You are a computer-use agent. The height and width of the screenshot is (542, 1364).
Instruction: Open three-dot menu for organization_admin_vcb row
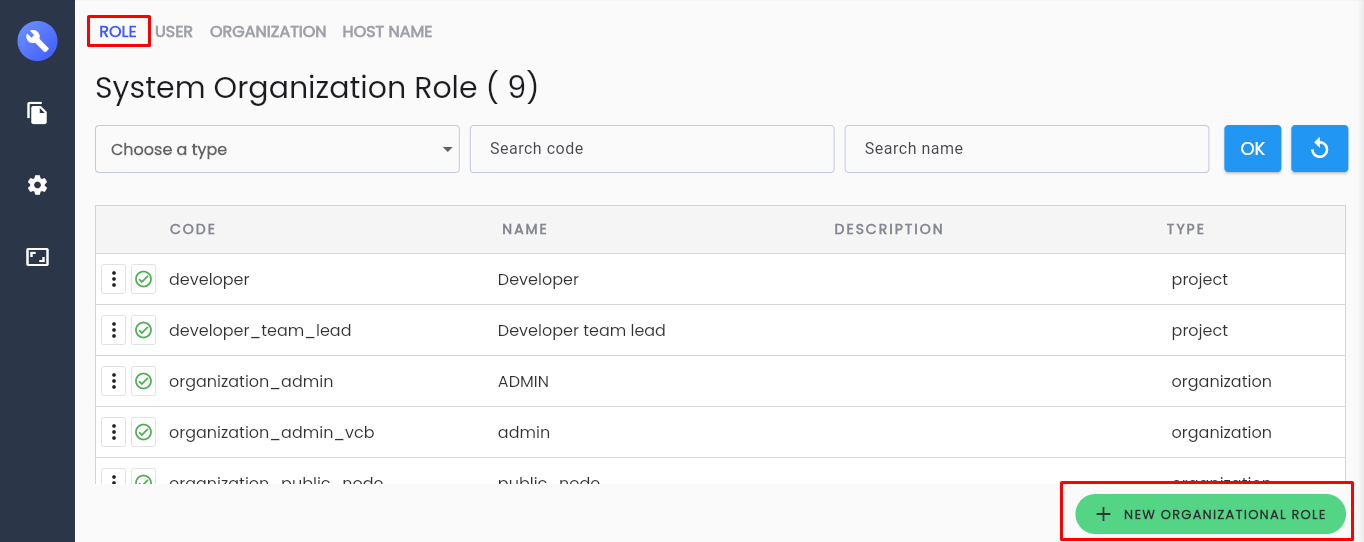click(x=114, y=432)
